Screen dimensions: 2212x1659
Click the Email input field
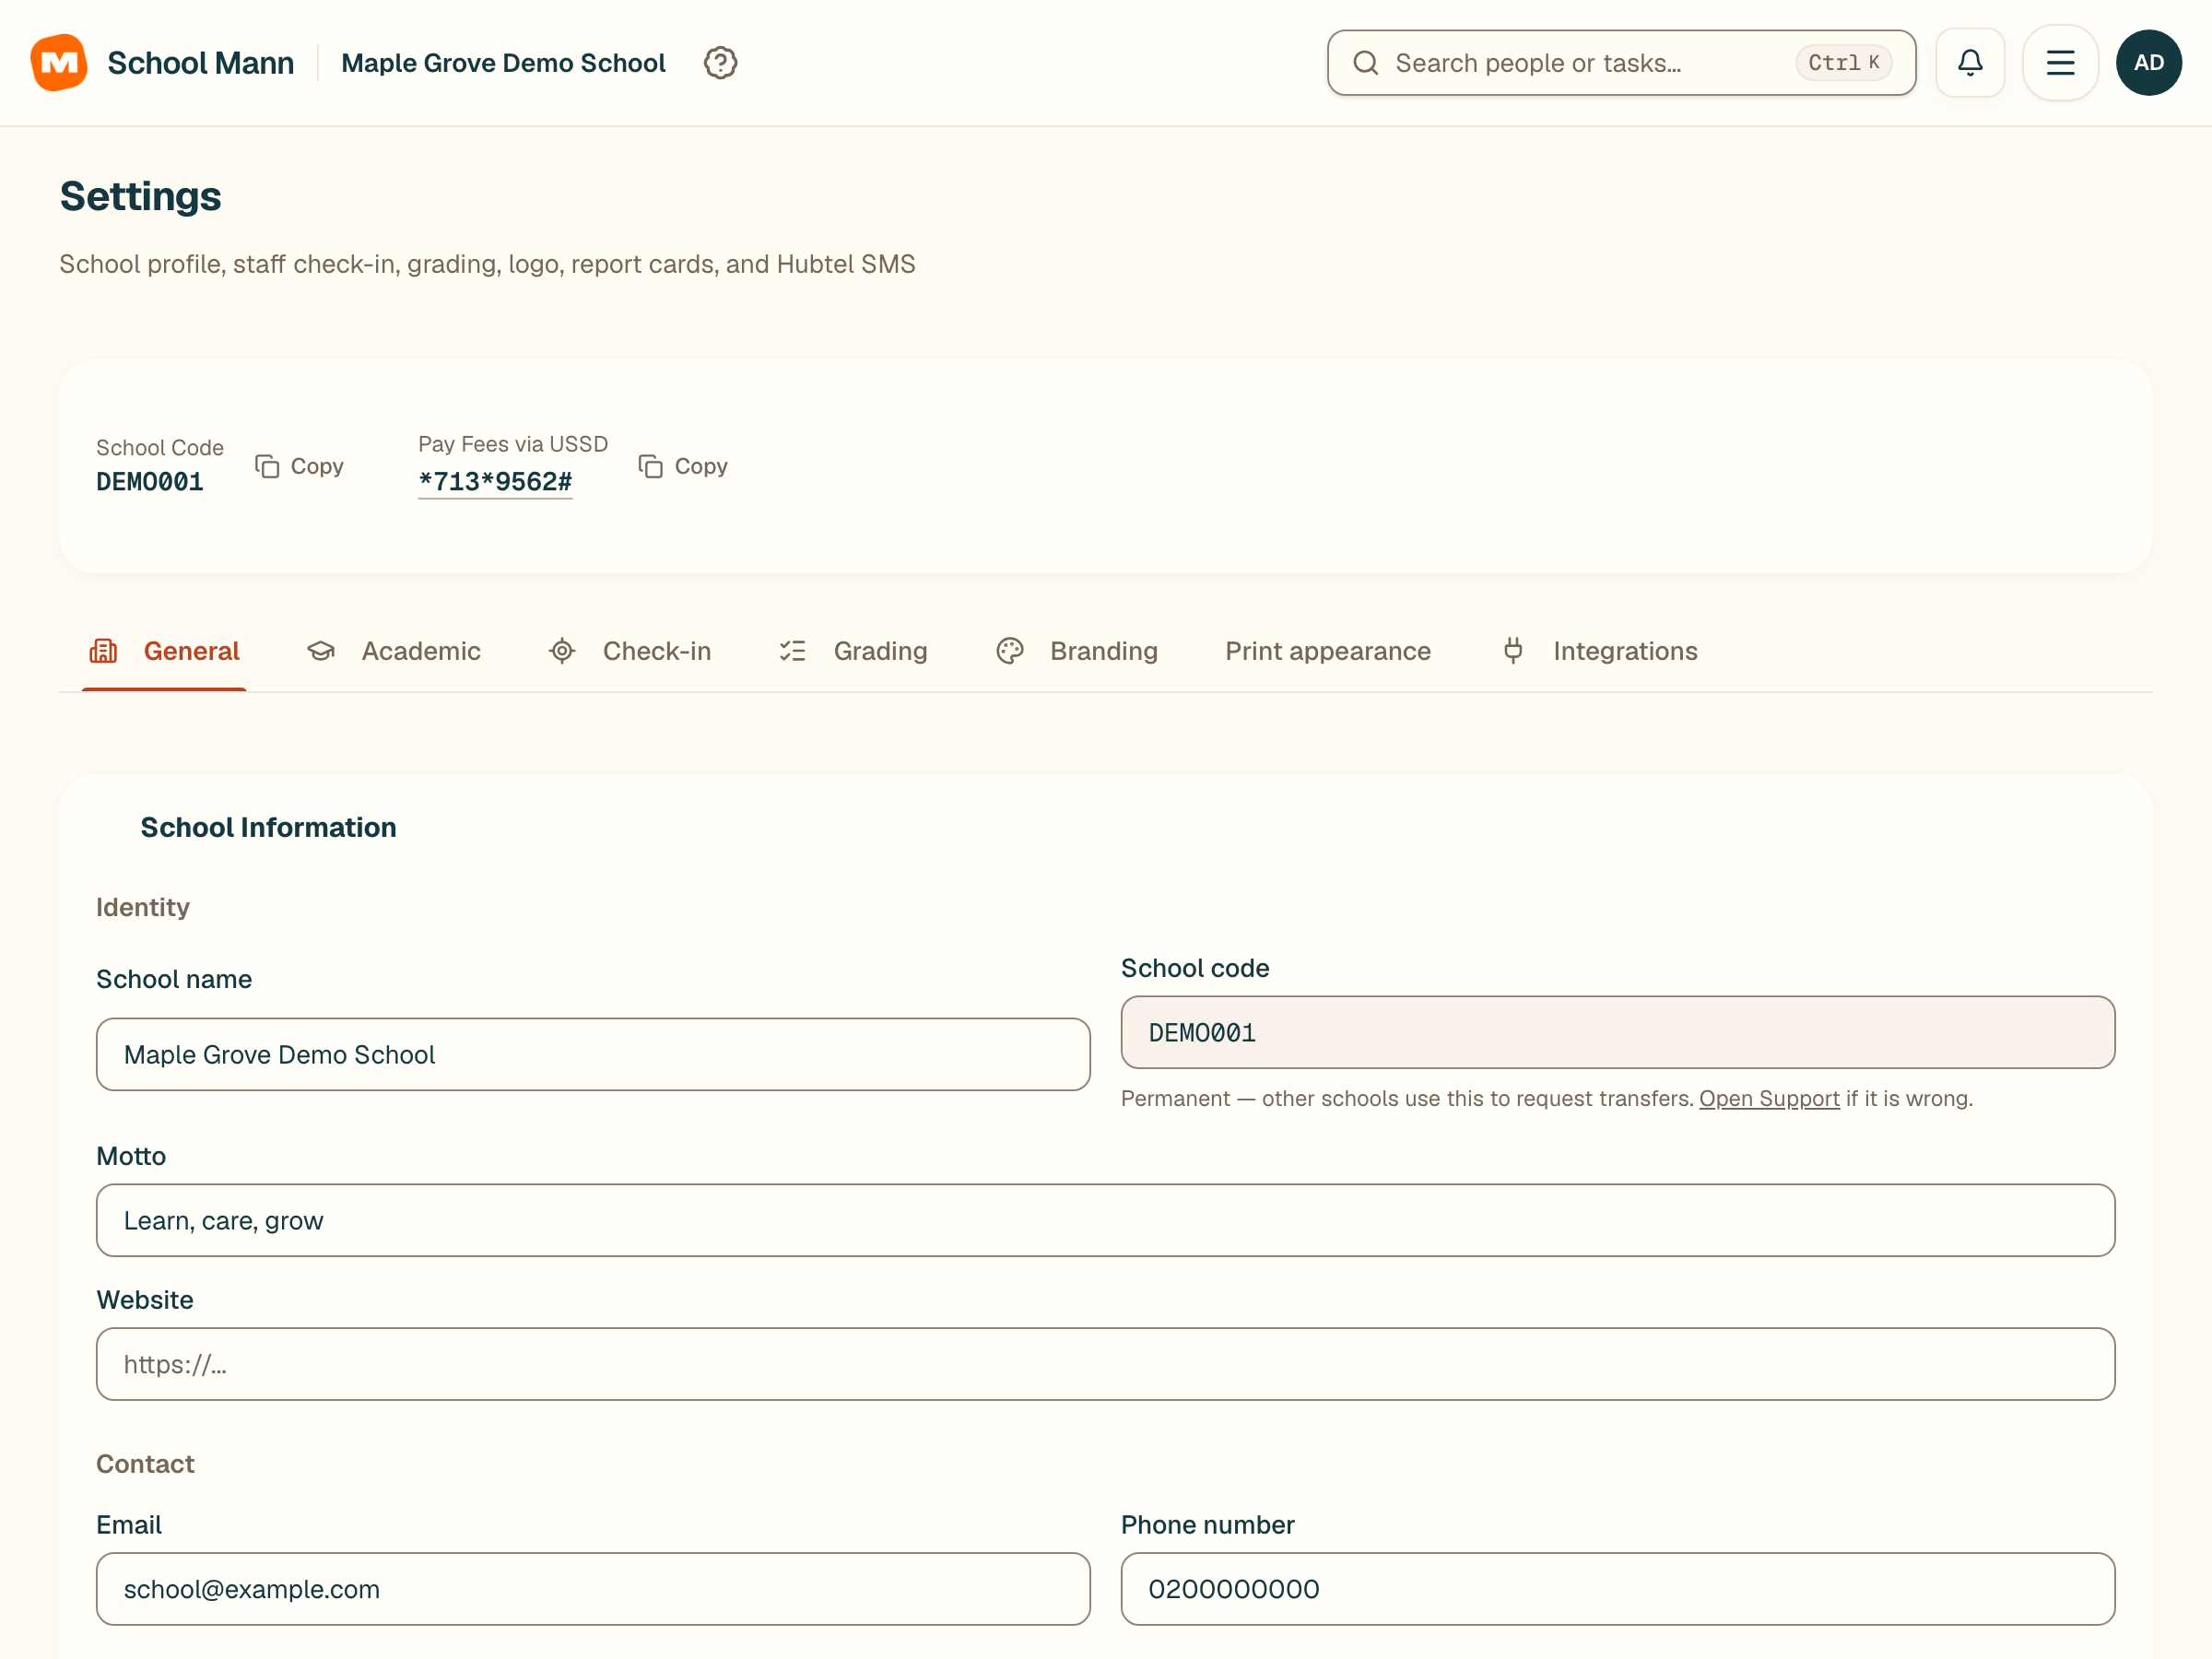click(x=593, y=1588)
